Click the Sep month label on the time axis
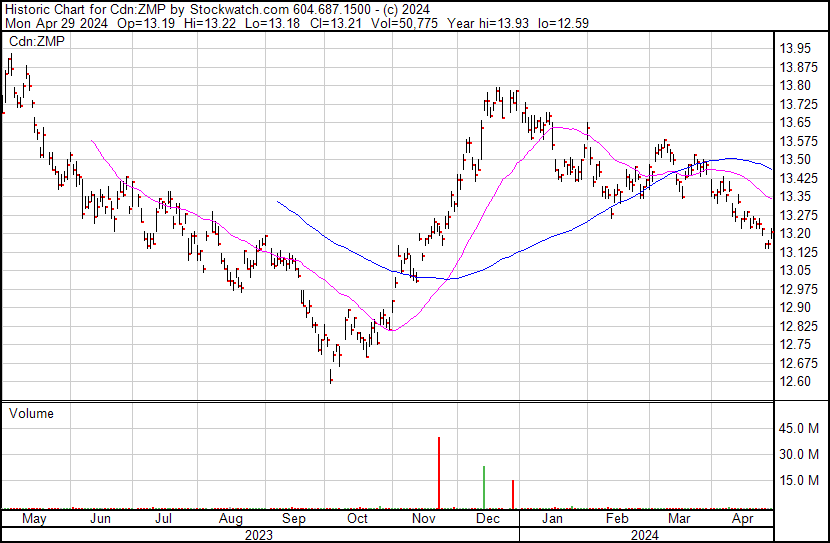 294,519
